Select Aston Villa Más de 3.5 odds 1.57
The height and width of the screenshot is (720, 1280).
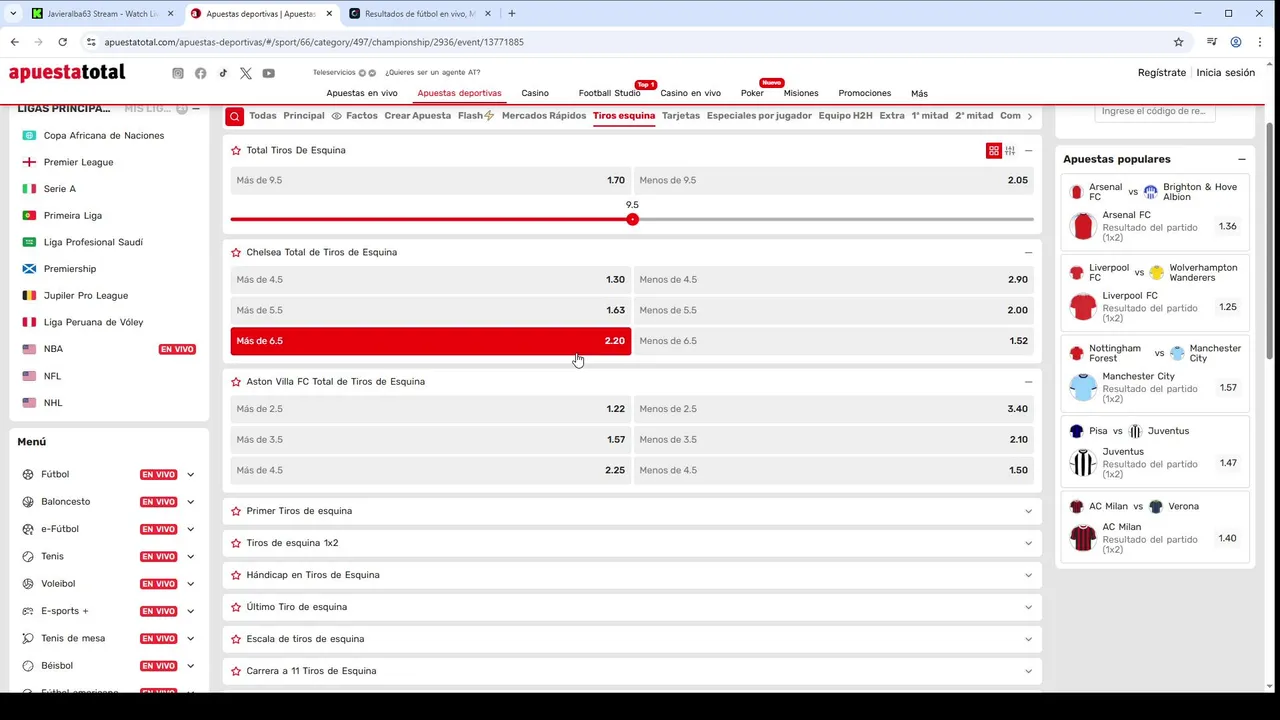[430, 440]
